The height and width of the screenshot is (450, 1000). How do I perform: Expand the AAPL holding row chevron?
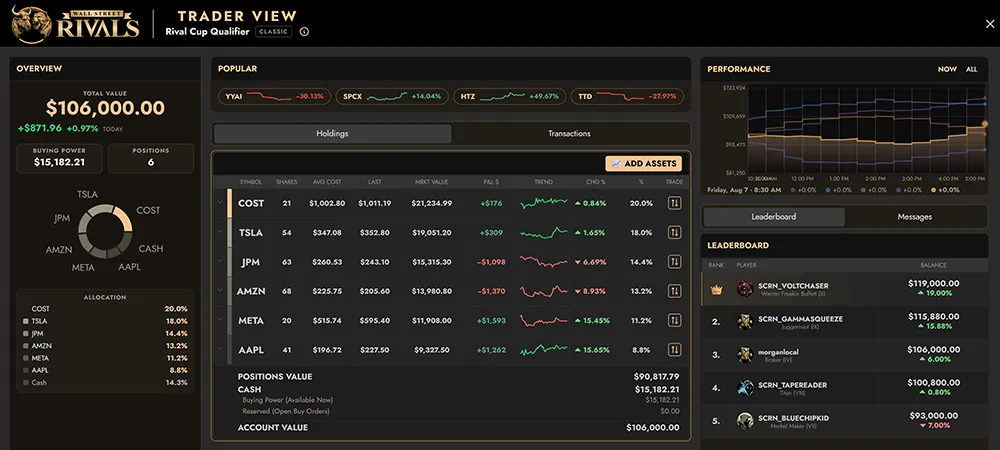click(220, 349)
